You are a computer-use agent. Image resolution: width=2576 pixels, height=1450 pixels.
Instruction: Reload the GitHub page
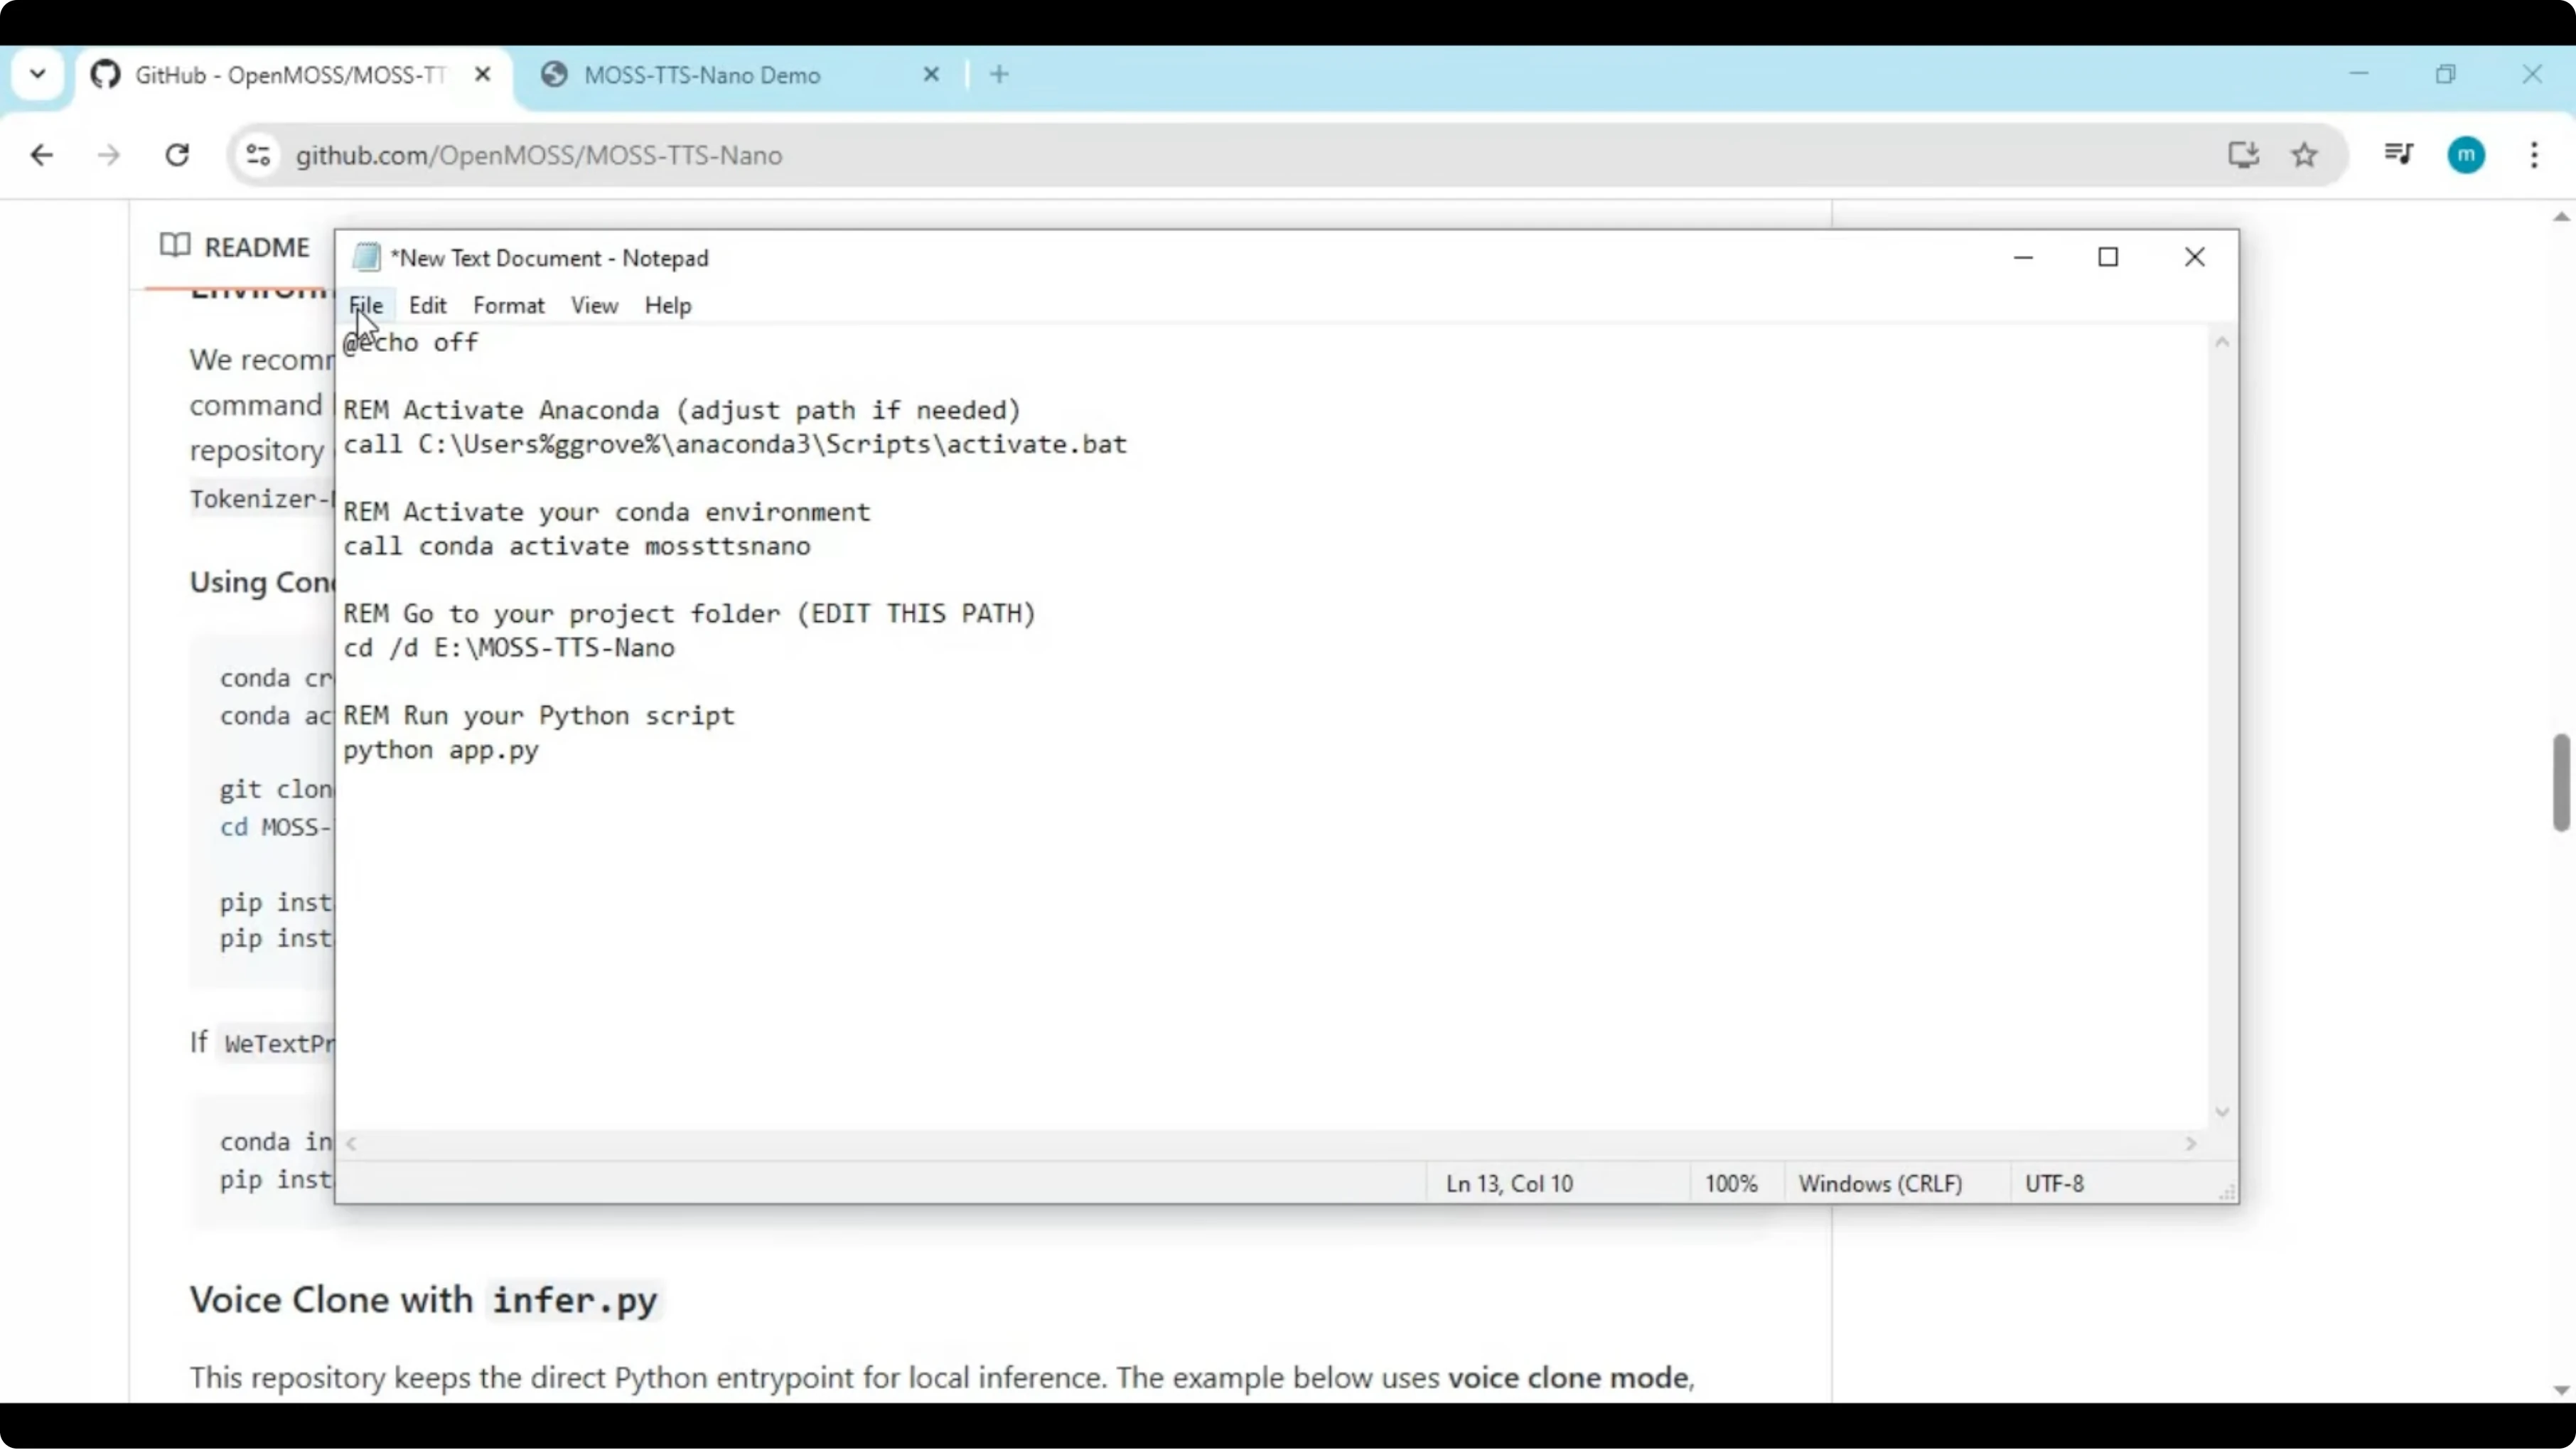point(177,155)
